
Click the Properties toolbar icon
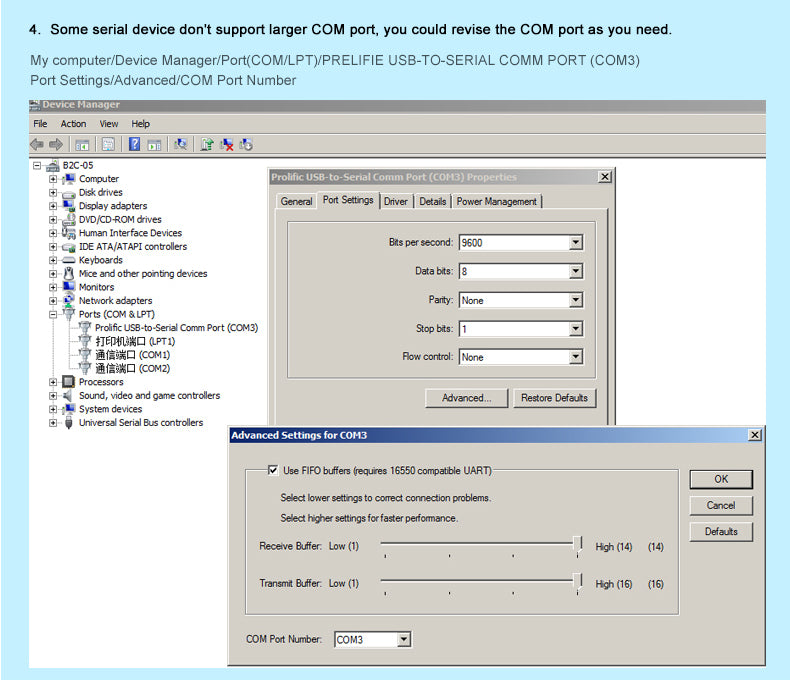[x=108, y=144]
